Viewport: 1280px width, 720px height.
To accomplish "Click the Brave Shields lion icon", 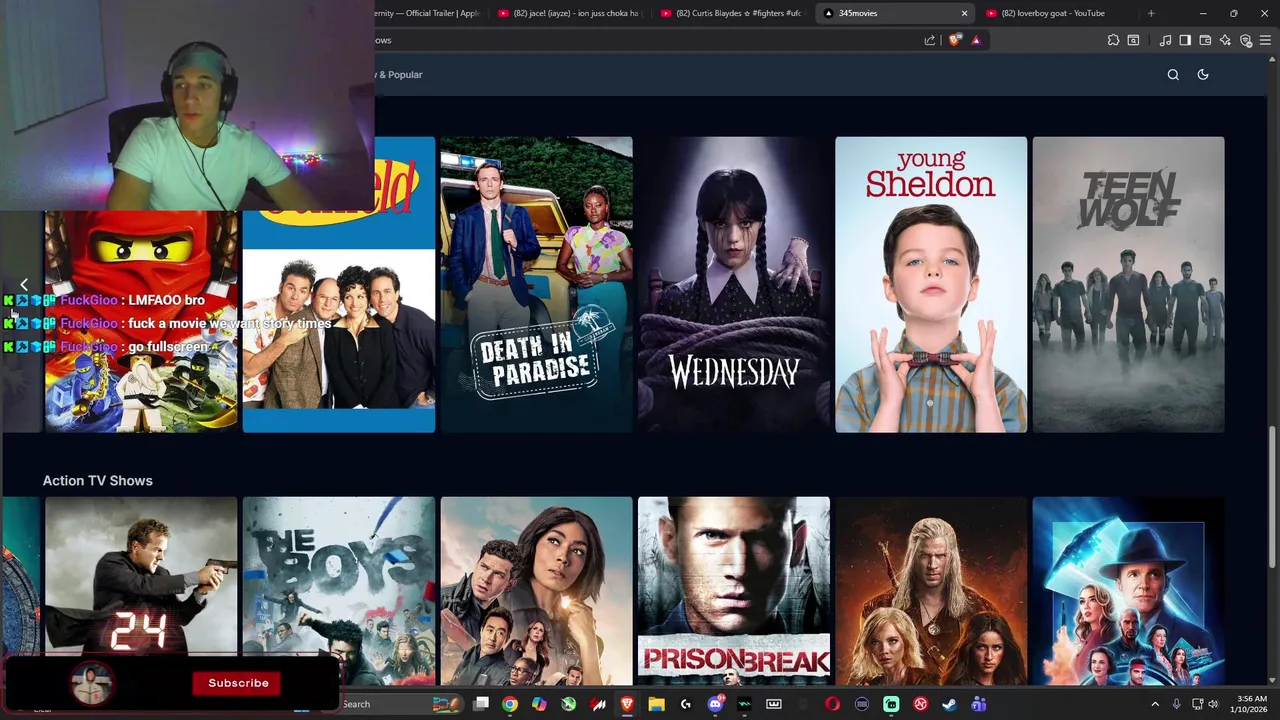I will [954, 40].
